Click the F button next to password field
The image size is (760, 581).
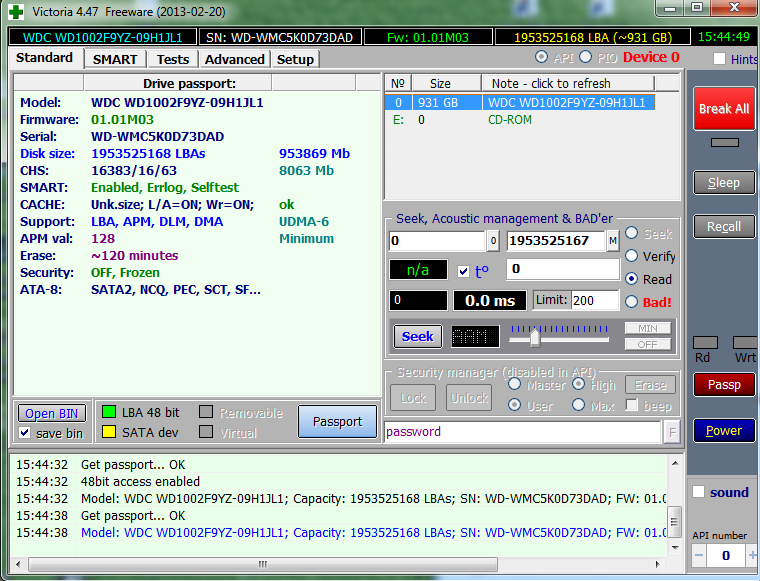(671, 432)
